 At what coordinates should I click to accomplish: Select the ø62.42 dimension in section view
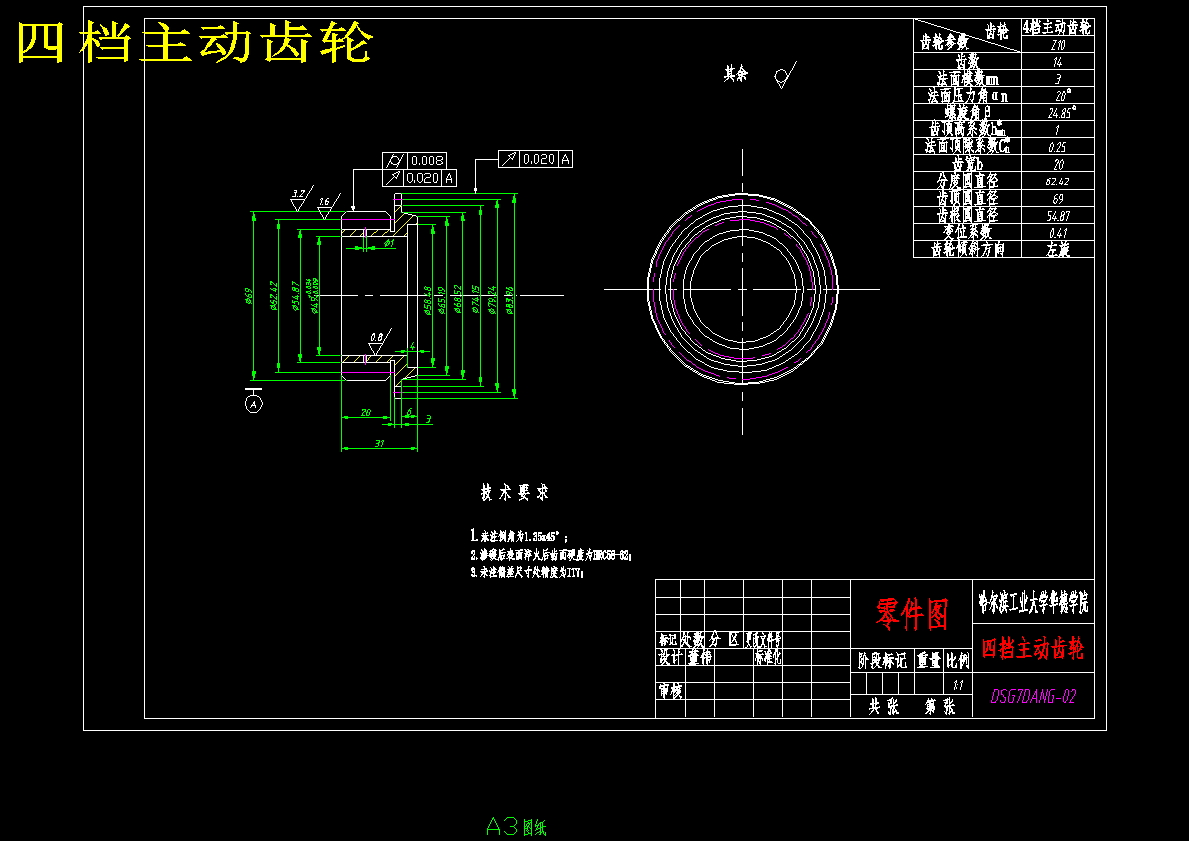point(273,296)
